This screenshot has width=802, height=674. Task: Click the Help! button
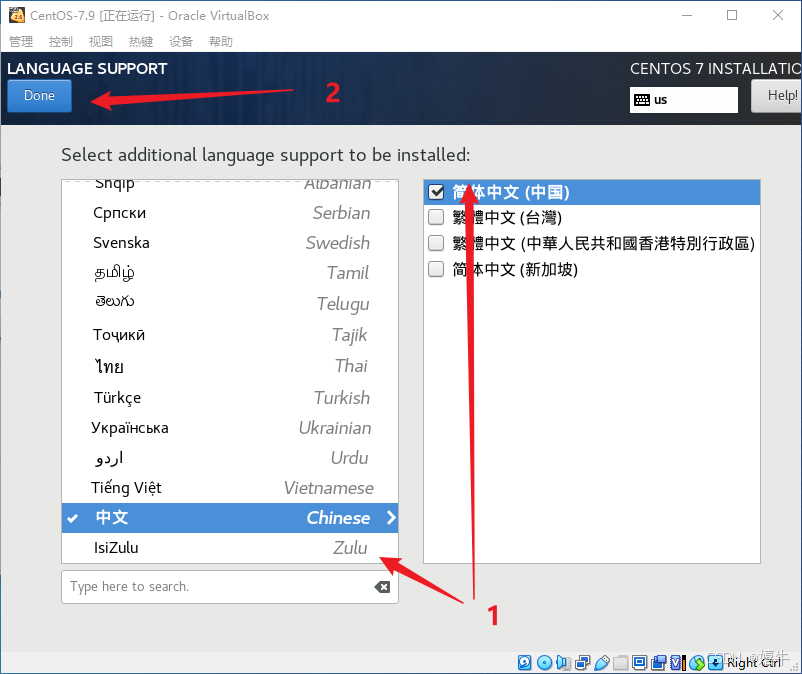(776, 96)
